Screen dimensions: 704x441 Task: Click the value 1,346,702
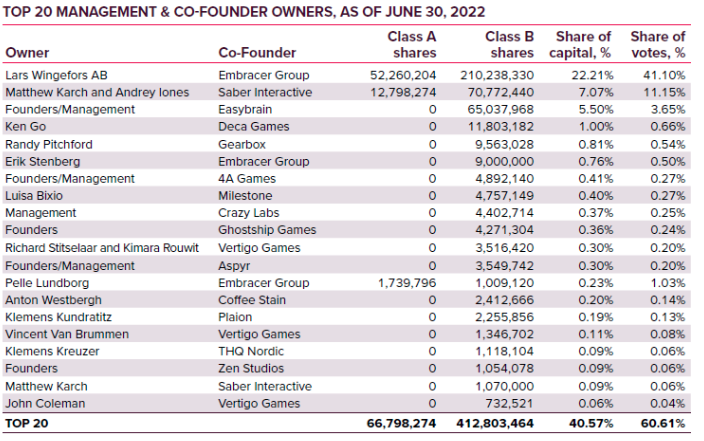click(504, 334)
